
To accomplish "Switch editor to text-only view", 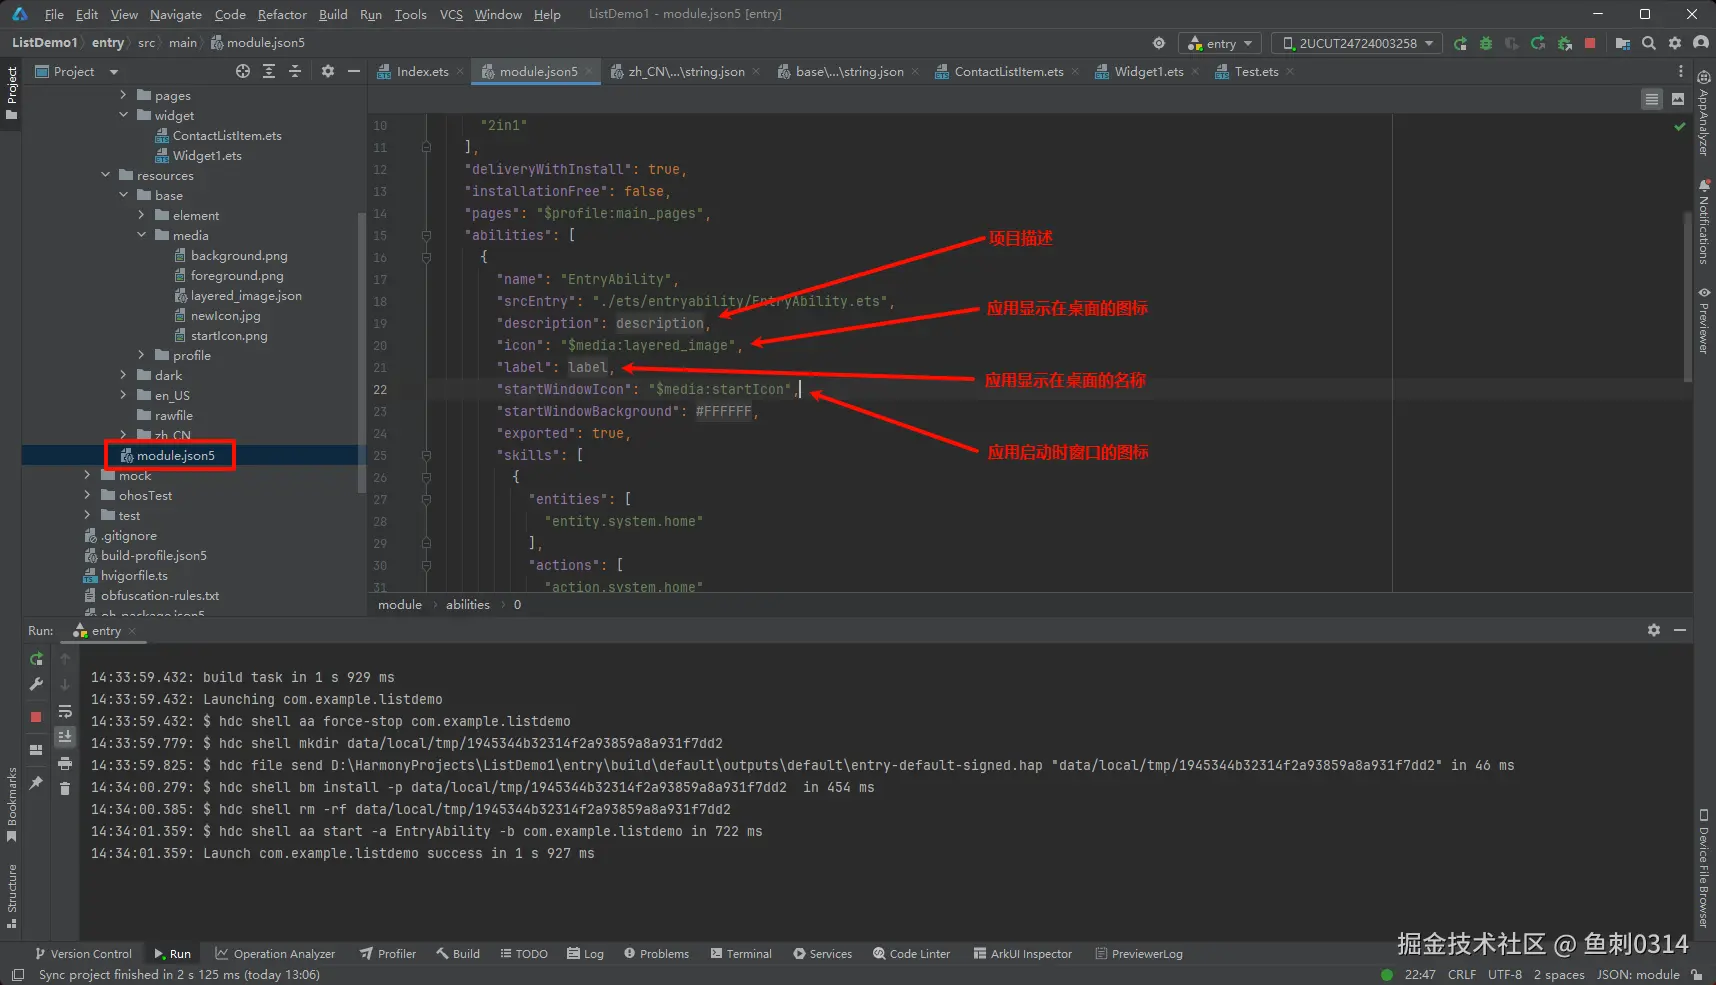I will 1652,99.
